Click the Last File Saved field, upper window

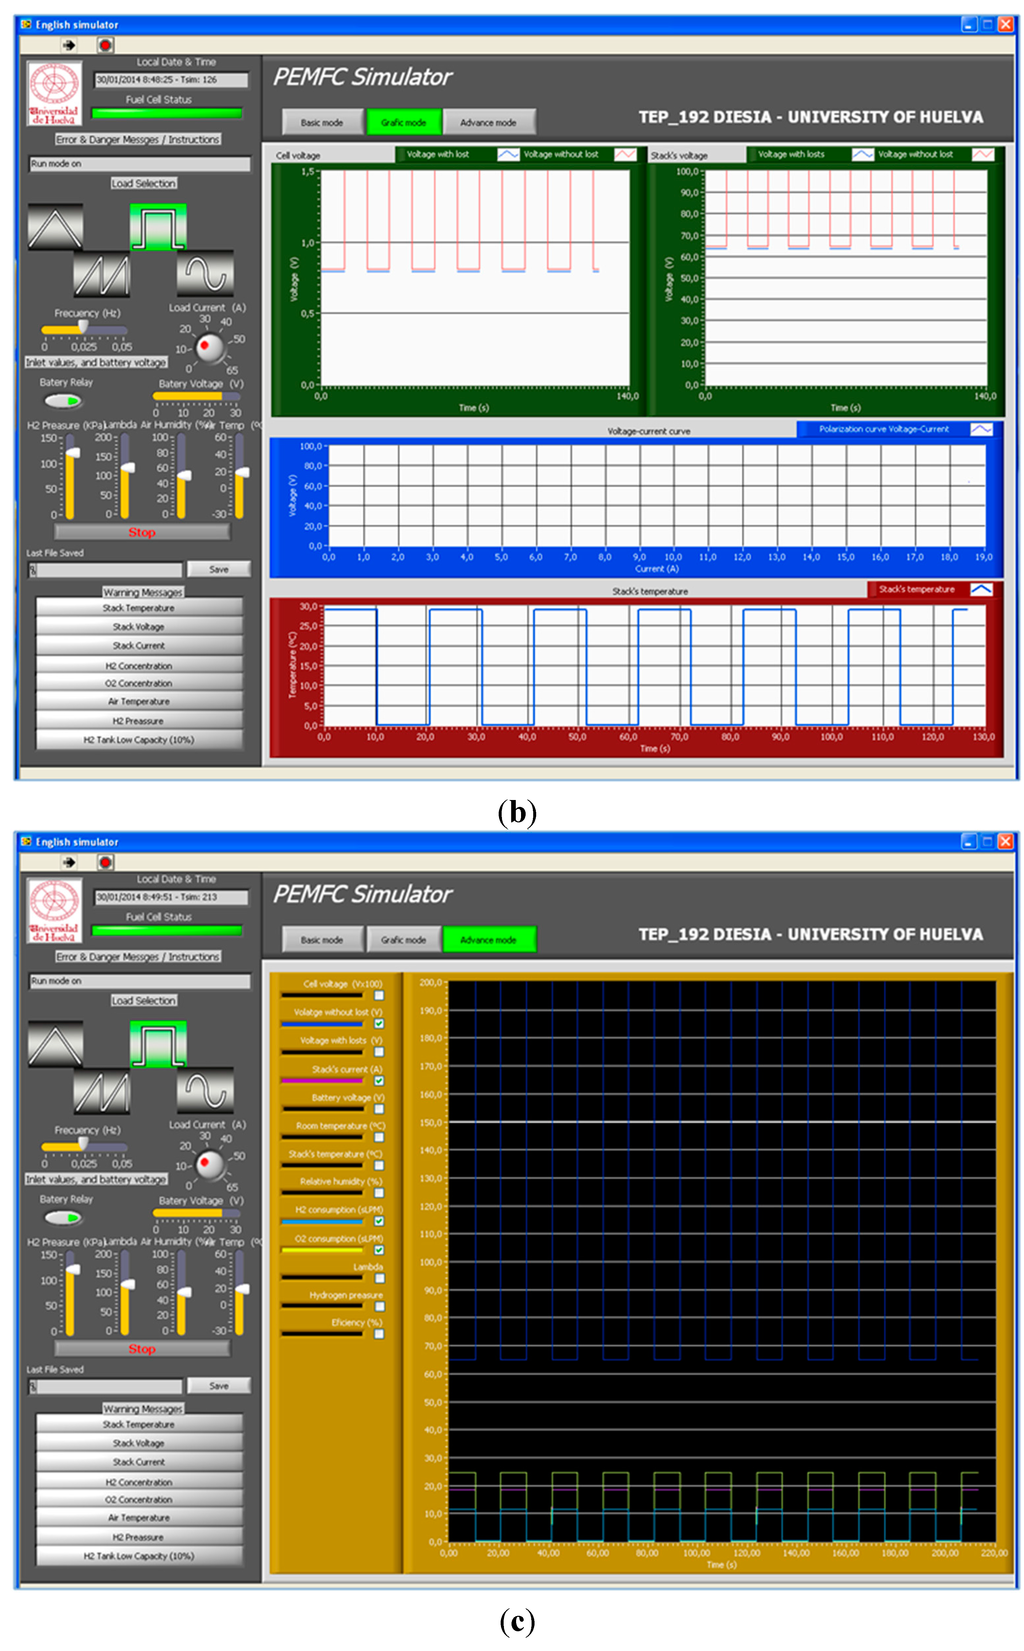(105, 570)
